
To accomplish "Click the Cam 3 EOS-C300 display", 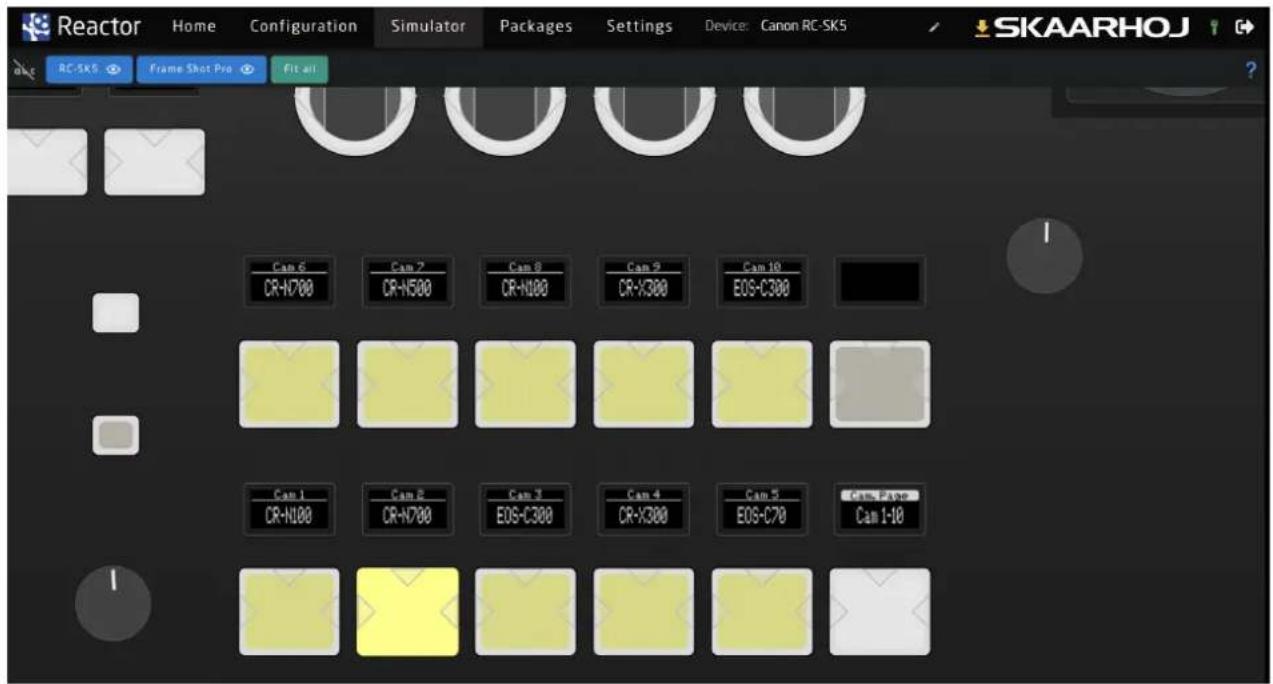I will [x=525, y=509].
